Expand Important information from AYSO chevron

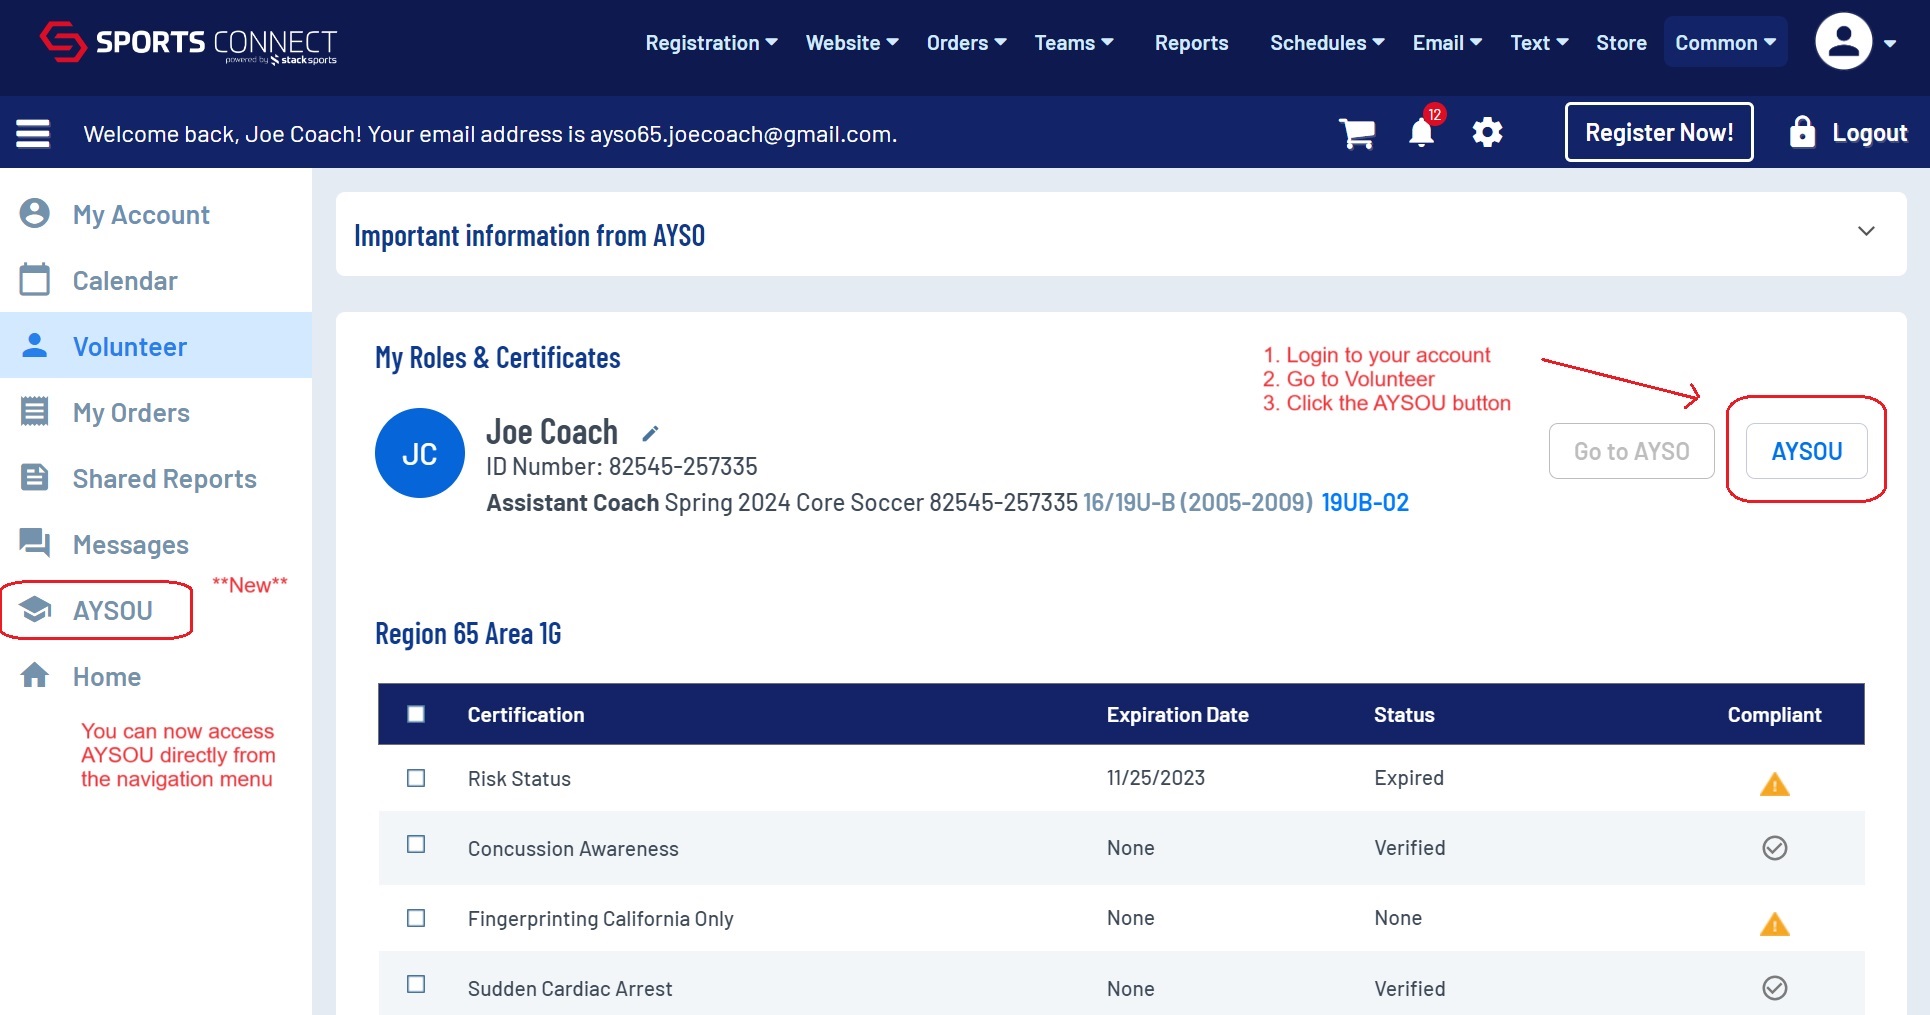pos(1866,231)
